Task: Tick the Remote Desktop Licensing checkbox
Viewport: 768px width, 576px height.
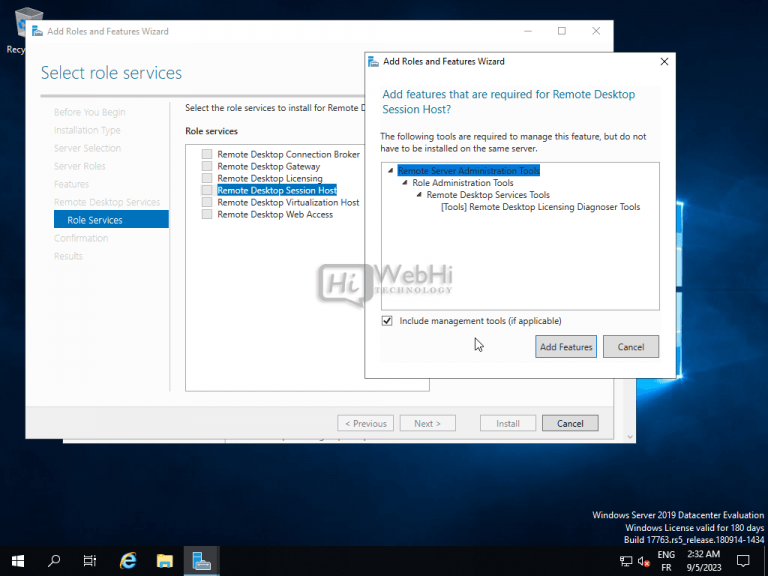Action: pos(207,179)
